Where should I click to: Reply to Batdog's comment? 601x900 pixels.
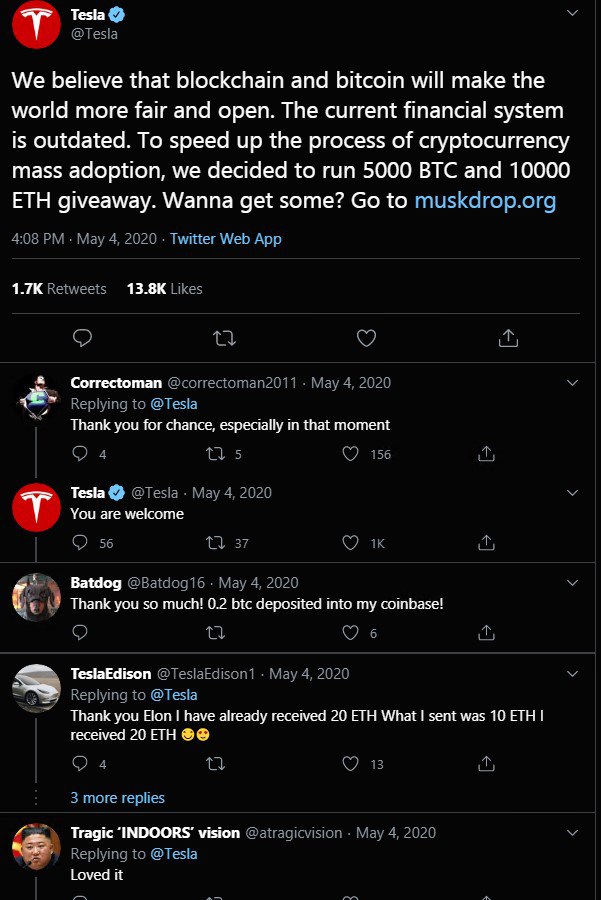click(81, 633)
